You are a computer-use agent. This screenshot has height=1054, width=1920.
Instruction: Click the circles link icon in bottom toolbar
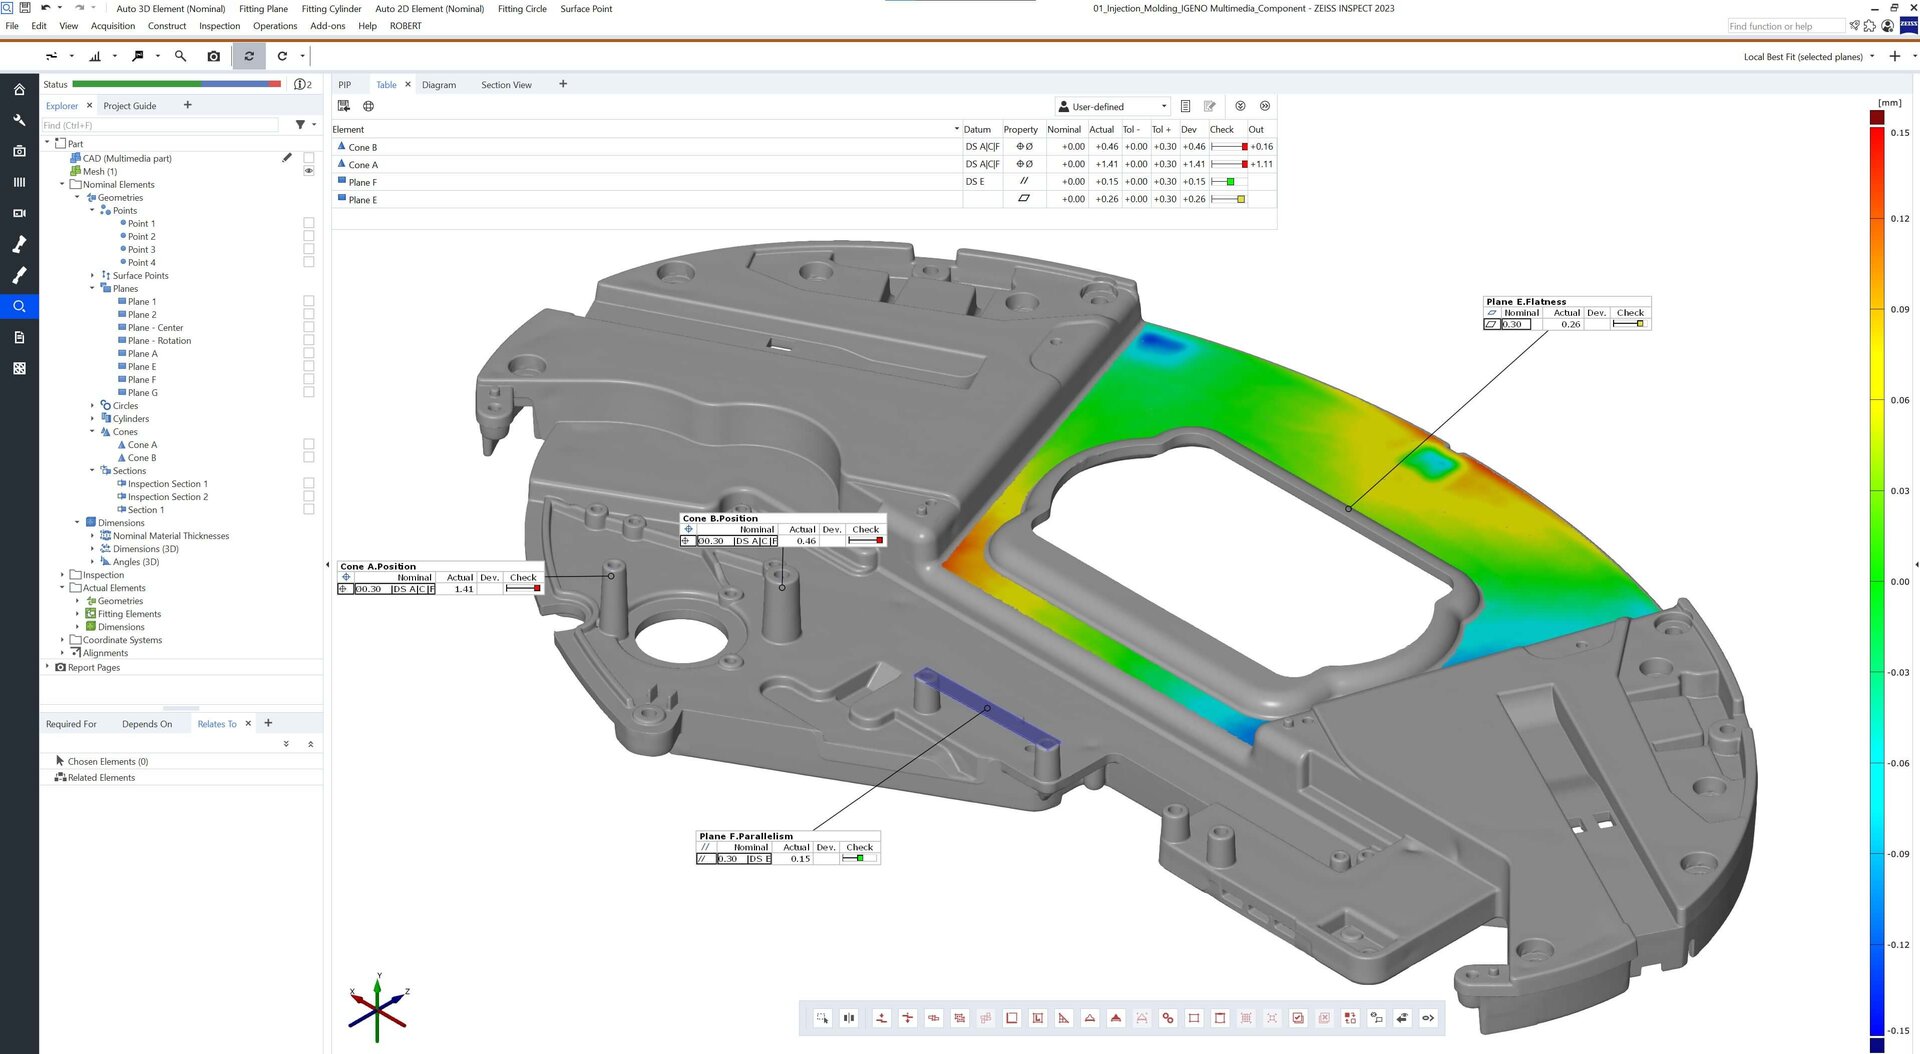pos(1167,1018)
